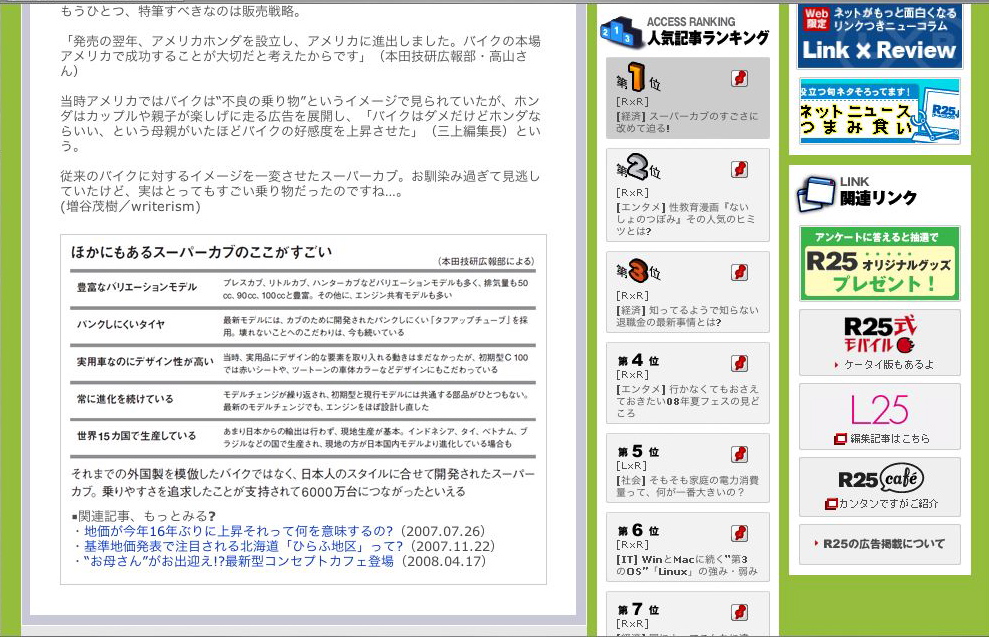This screenshot has width=989, height=637.
Task: Open rank 4 article 08年夏フェスの見どころ
Action: 688,401
